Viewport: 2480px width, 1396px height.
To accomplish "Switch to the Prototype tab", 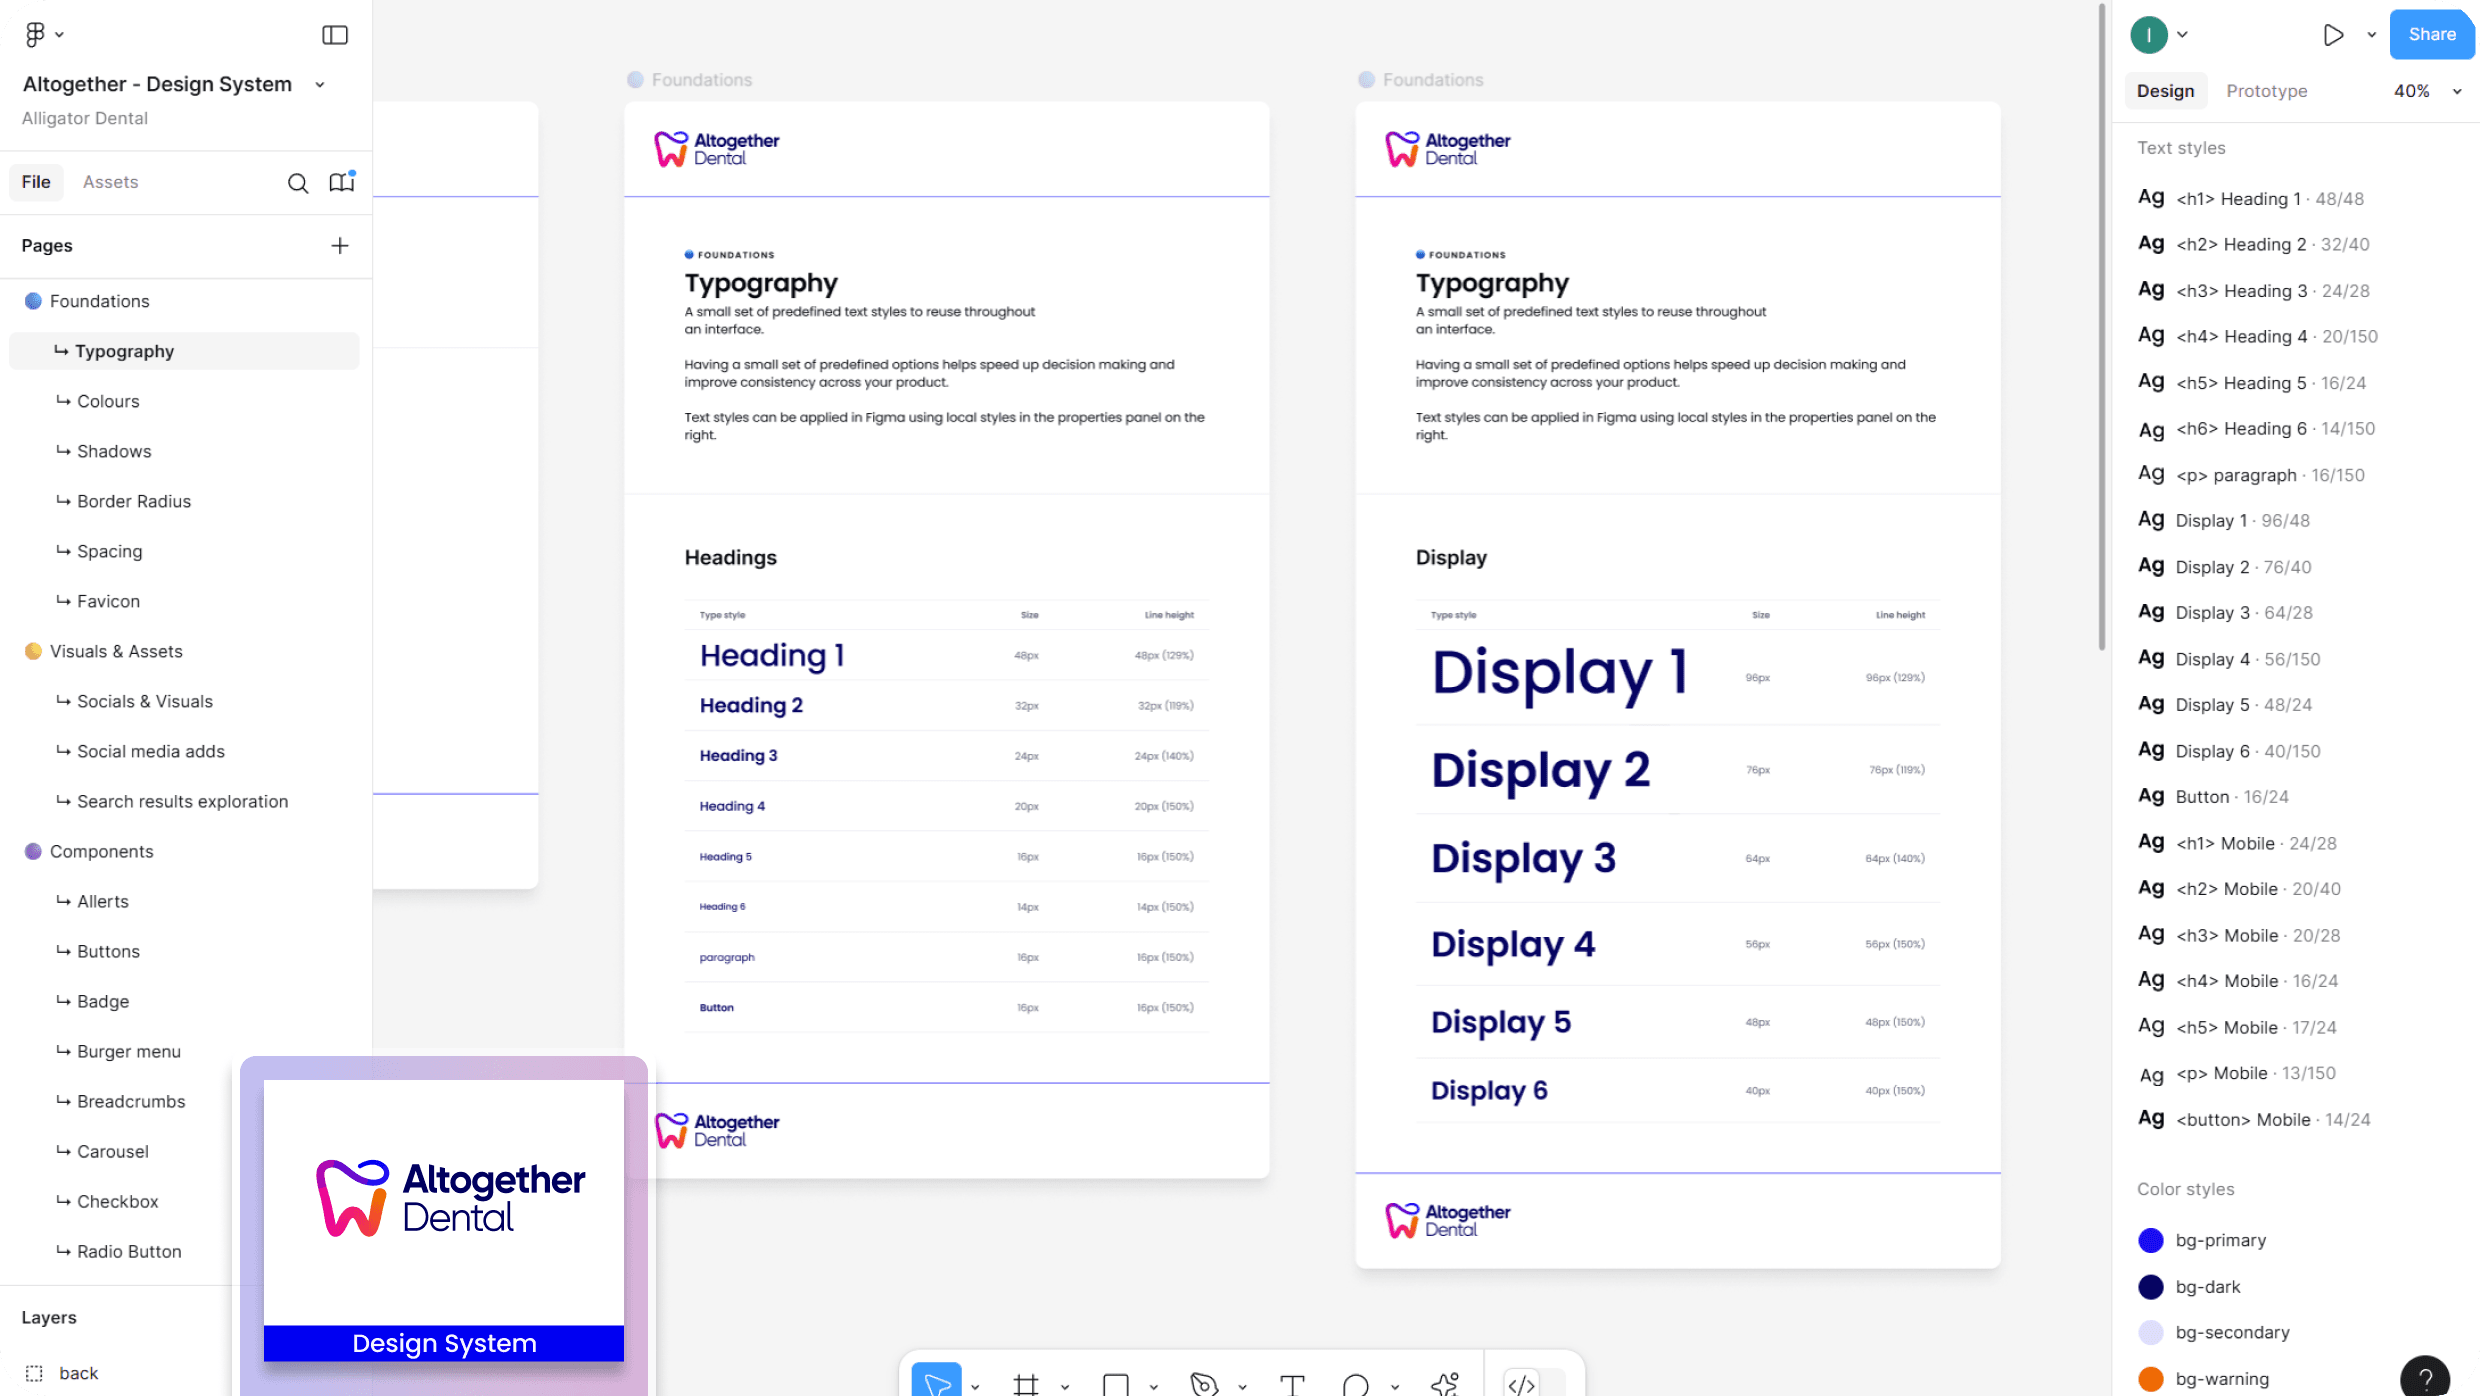I will coord(2266,91).
